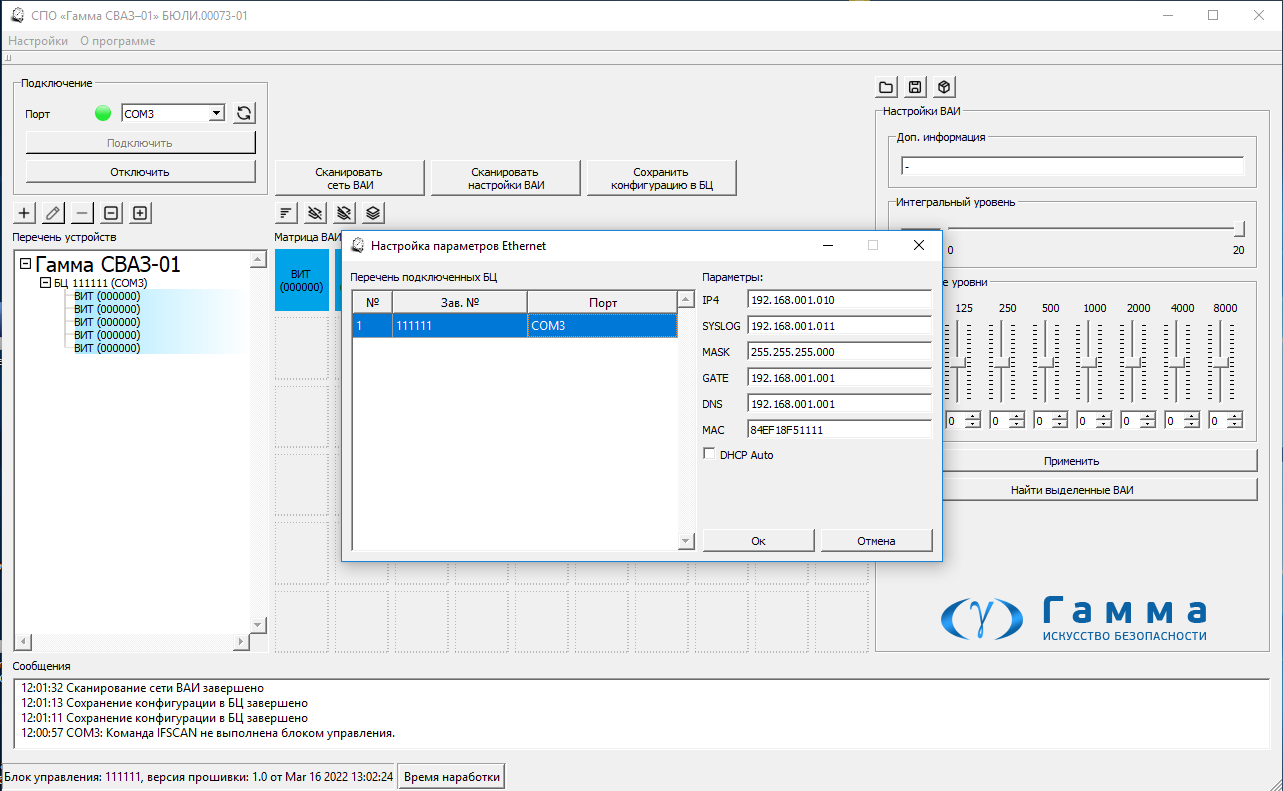Click the Команда IFSCAN не выполнена message
Image resolution: width=1283 pixels, height=791 pixels.
(x=208, y=733)
